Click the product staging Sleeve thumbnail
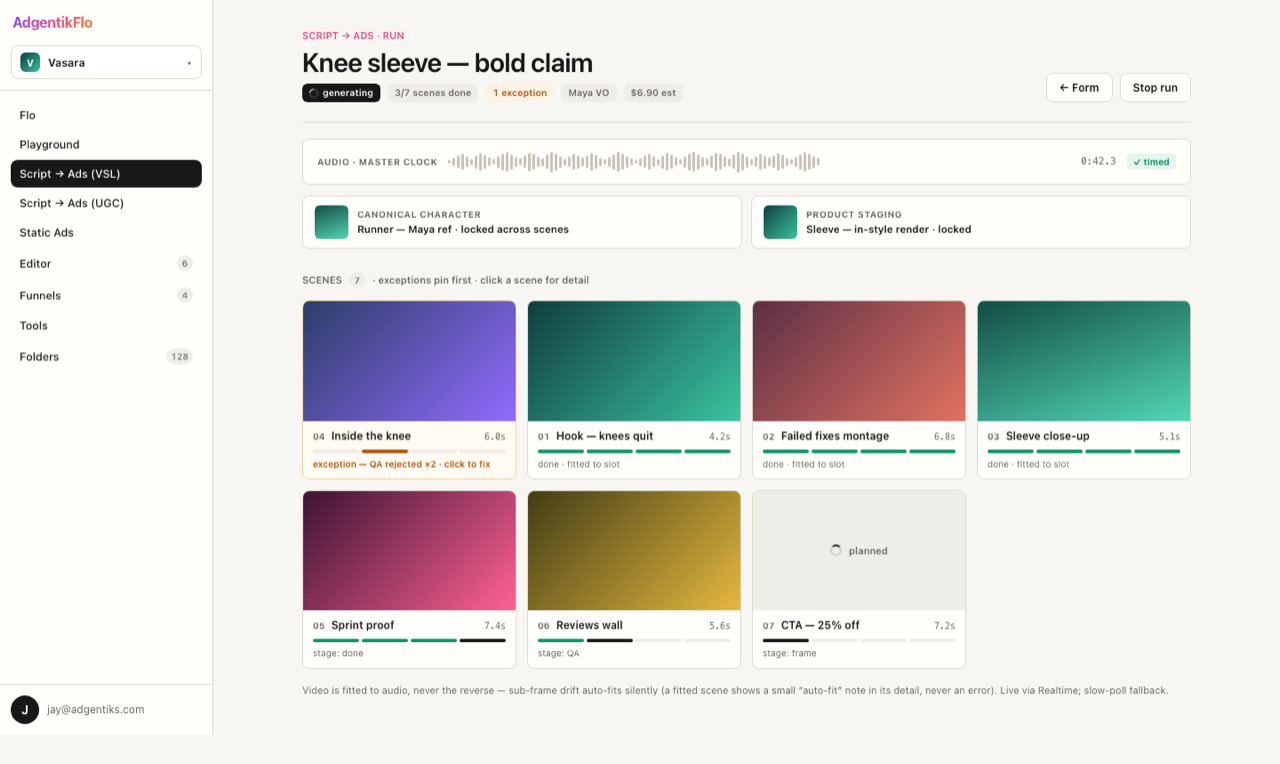The height and width of the screenshot is (764, 1280). 780,222
